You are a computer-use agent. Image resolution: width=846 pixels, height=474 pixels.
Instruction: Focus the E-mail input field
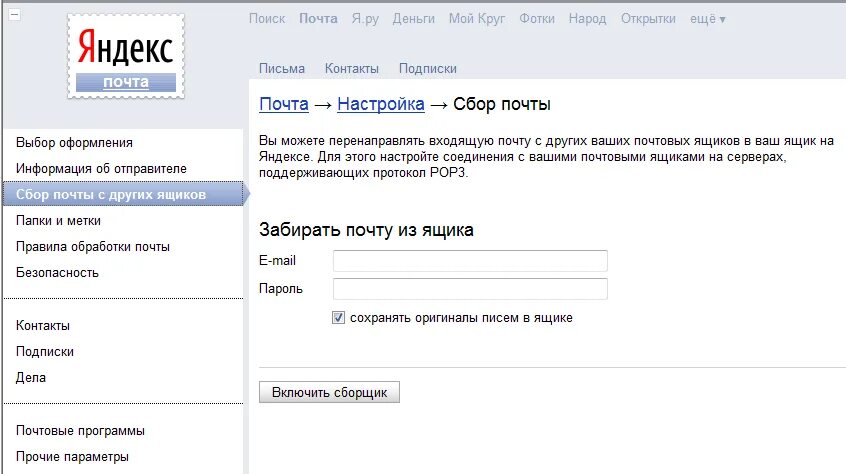pos(470,261)
